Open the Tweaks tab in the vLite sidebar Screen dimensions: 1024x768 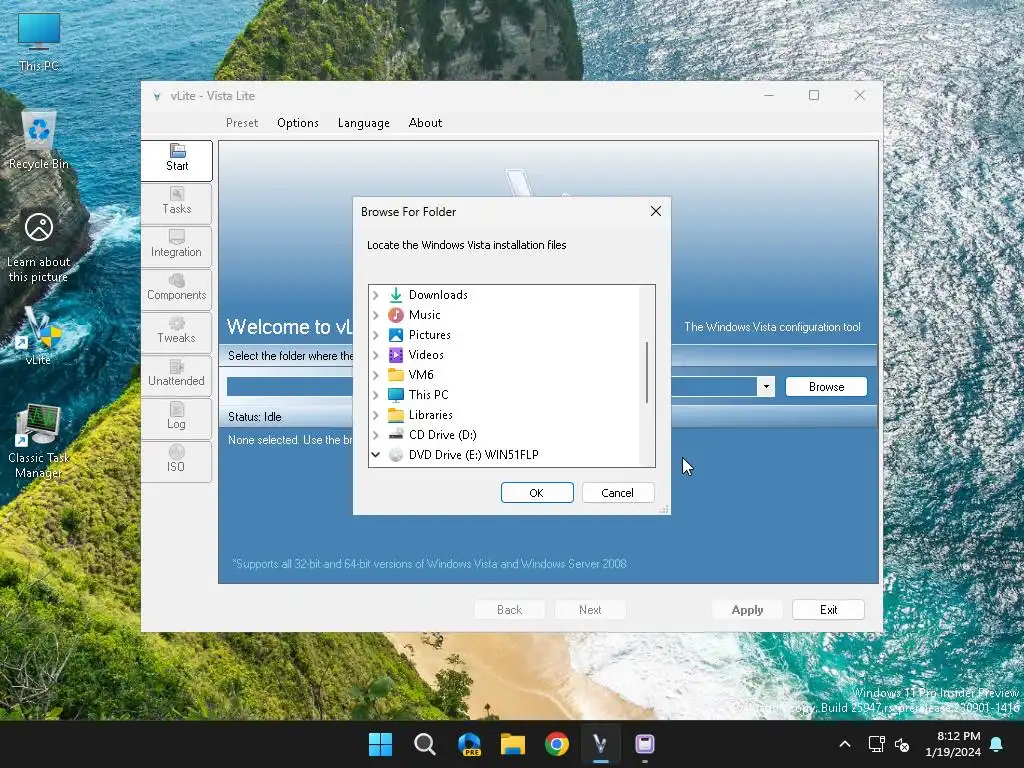pos(176,332)
